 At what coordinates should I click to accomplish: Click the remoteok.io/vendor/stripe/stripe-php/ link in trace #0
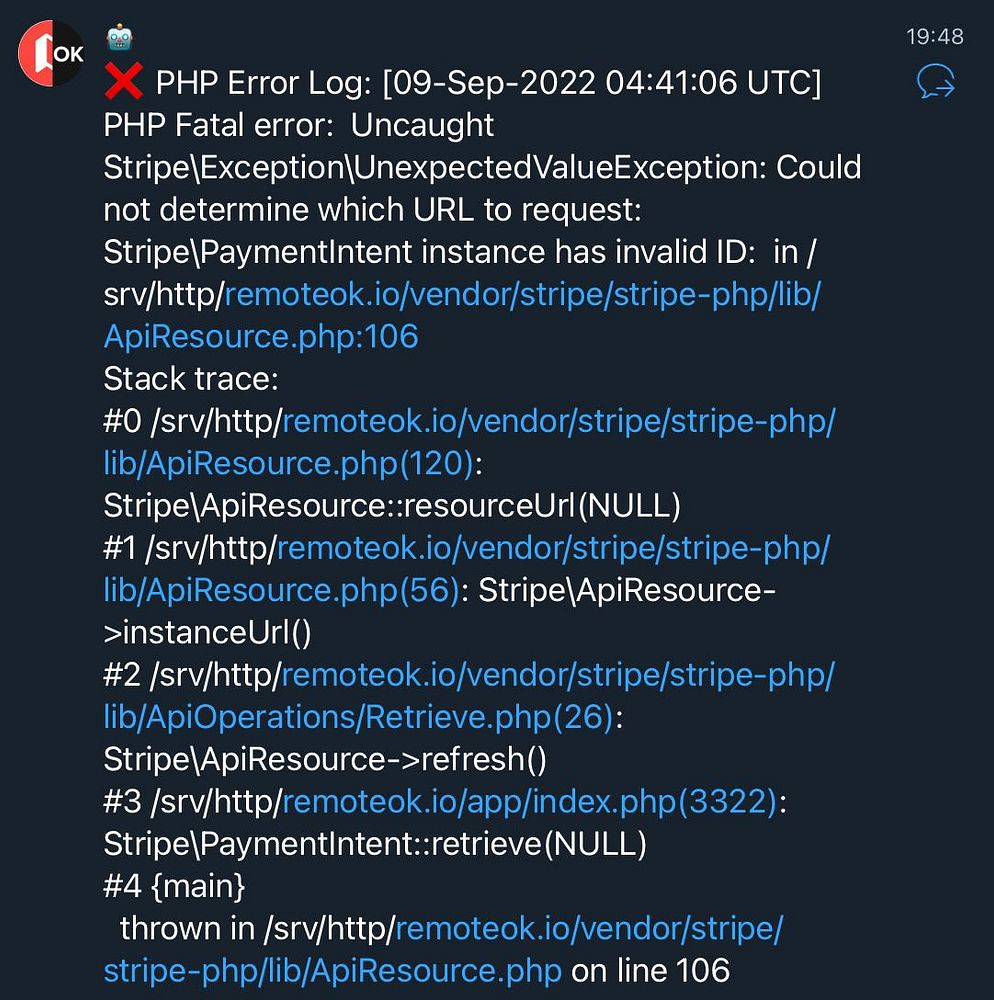[559, 422]
